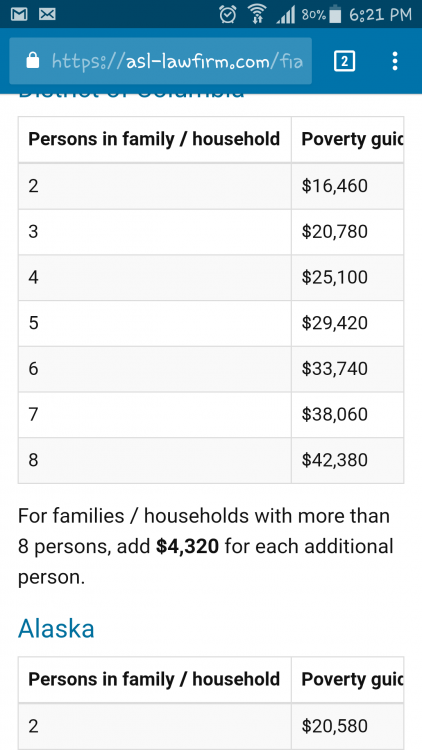Click the $4,320 bold amount text
422x750 pixels.
point(187,546)
